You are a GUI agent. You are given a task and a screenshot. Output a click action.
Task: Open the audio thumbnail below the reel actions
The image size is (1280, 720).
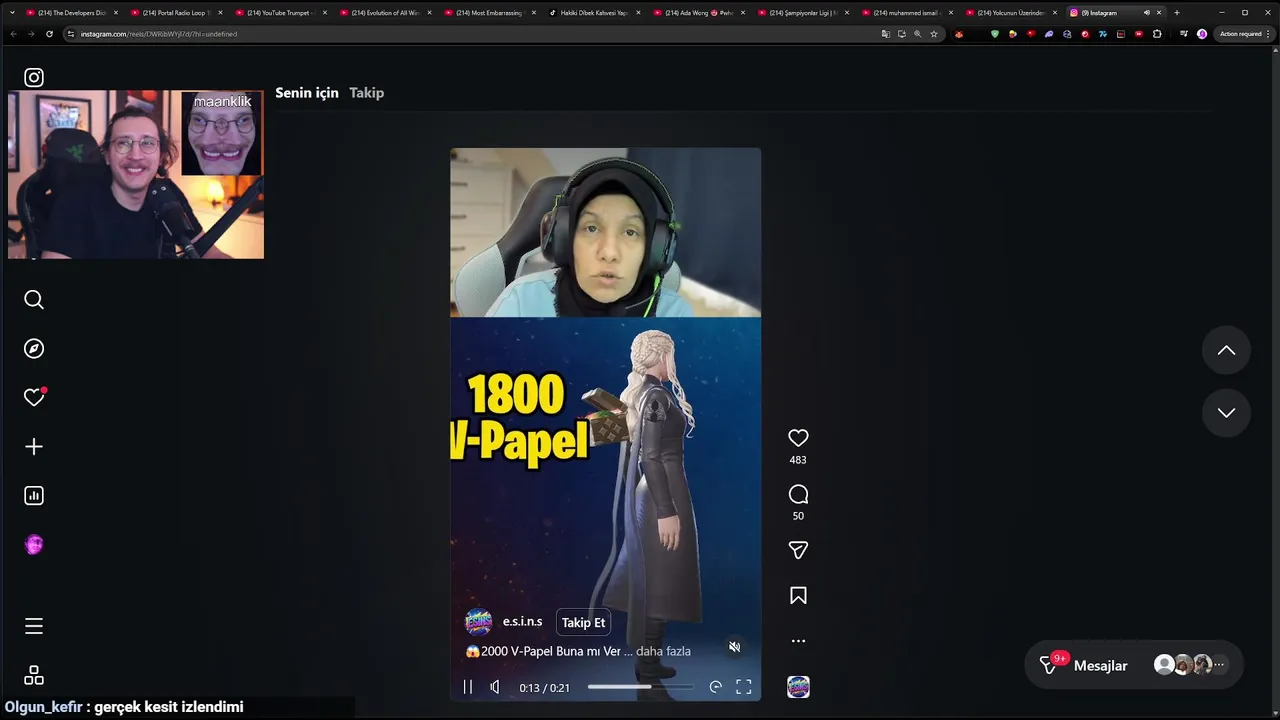pos(798,687)
